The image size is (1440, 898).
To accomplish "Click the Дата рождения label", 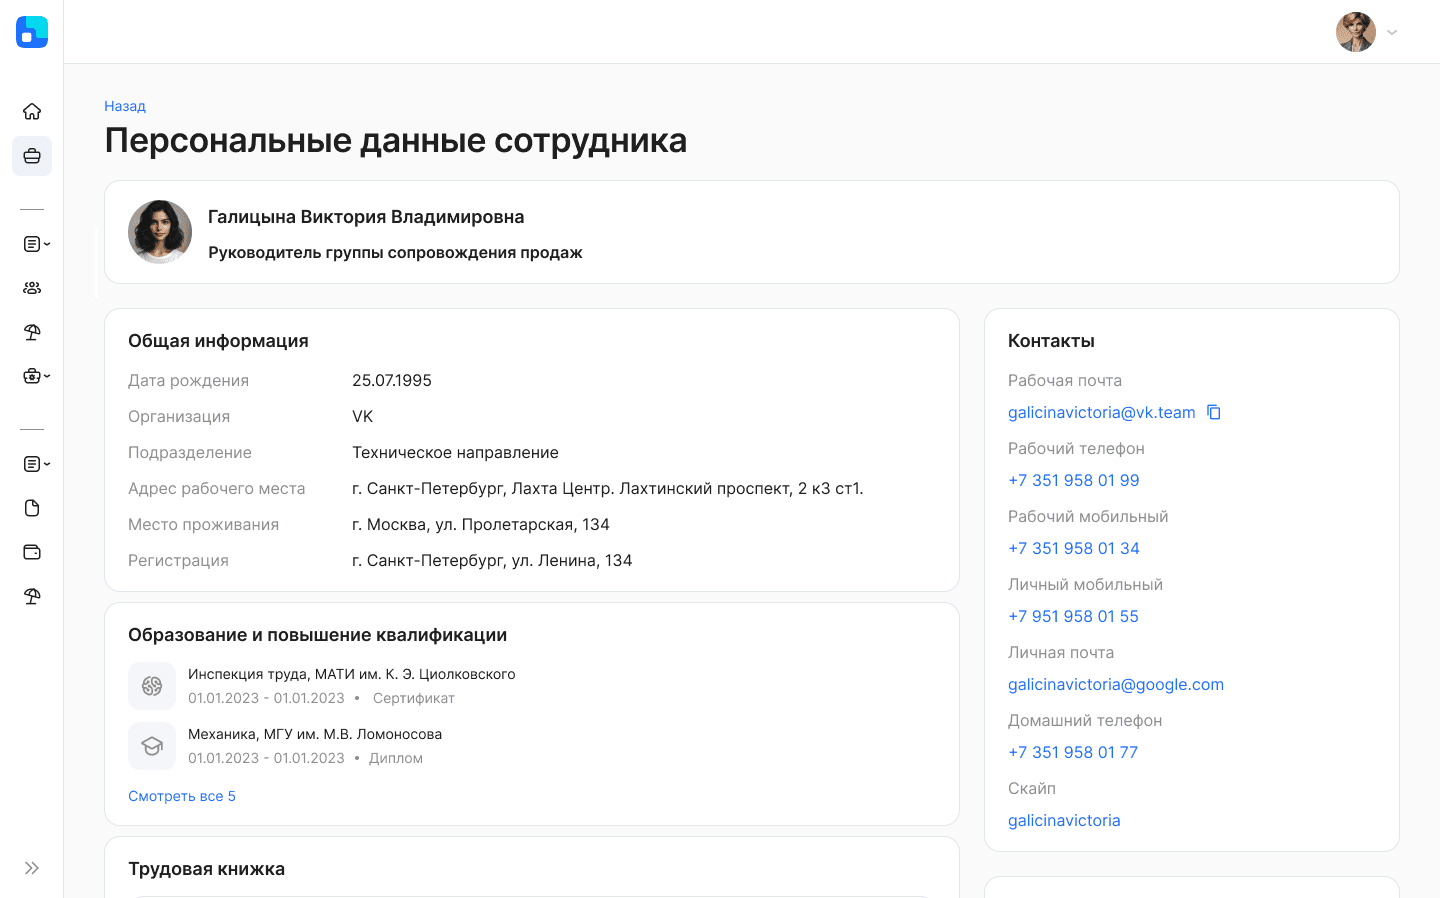I will pyautogui.click(x=188, y=380).
